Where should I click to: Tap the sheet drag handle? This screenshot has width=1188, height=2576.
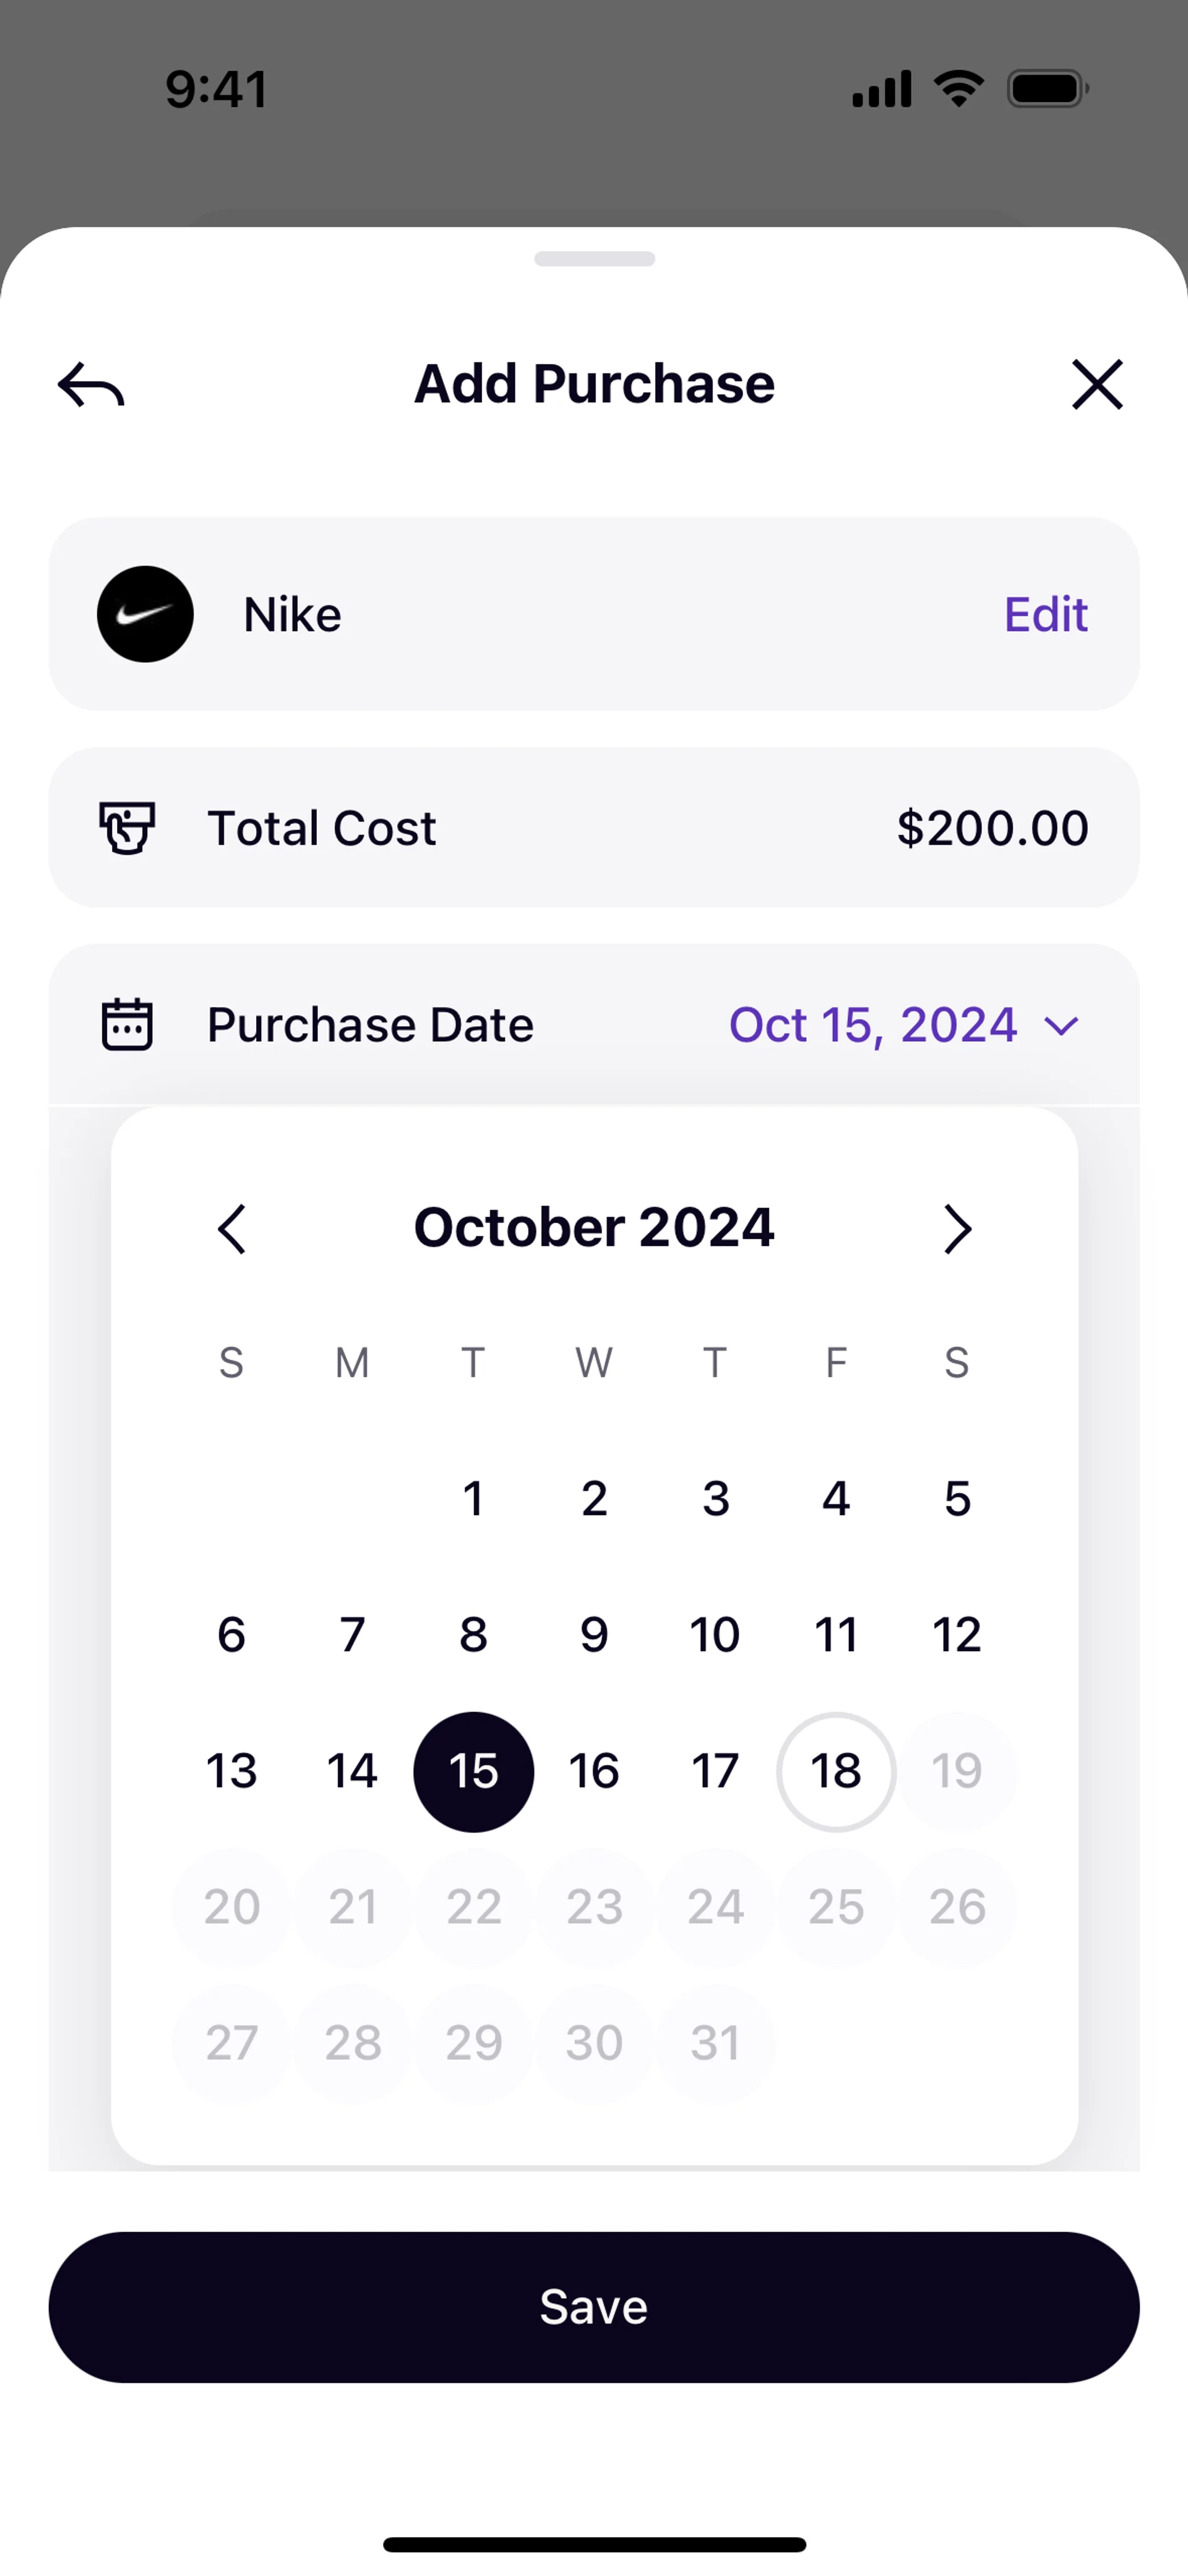[x=594, y=259]
